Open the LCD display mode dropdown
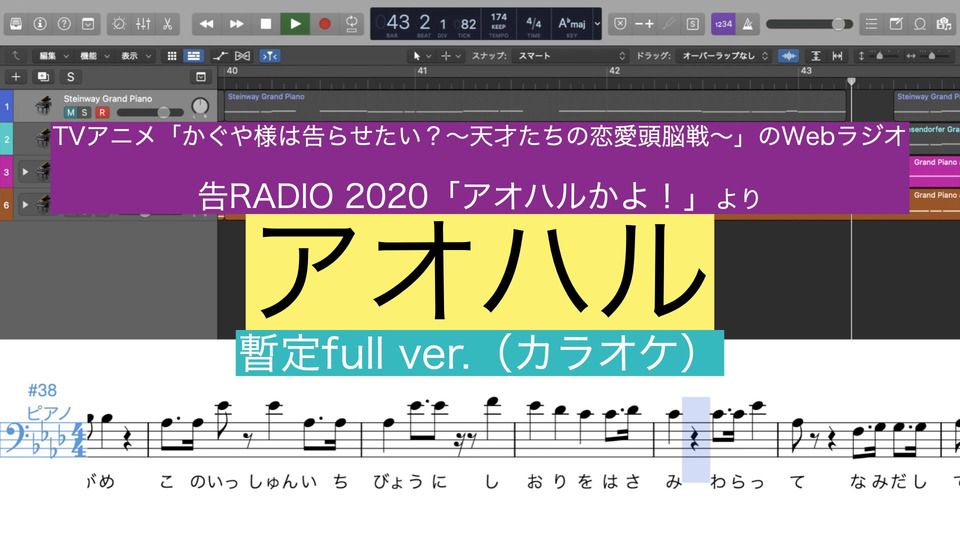Image resolution: width=960 pixels, height=540 pixels. [x=598, y=24]
